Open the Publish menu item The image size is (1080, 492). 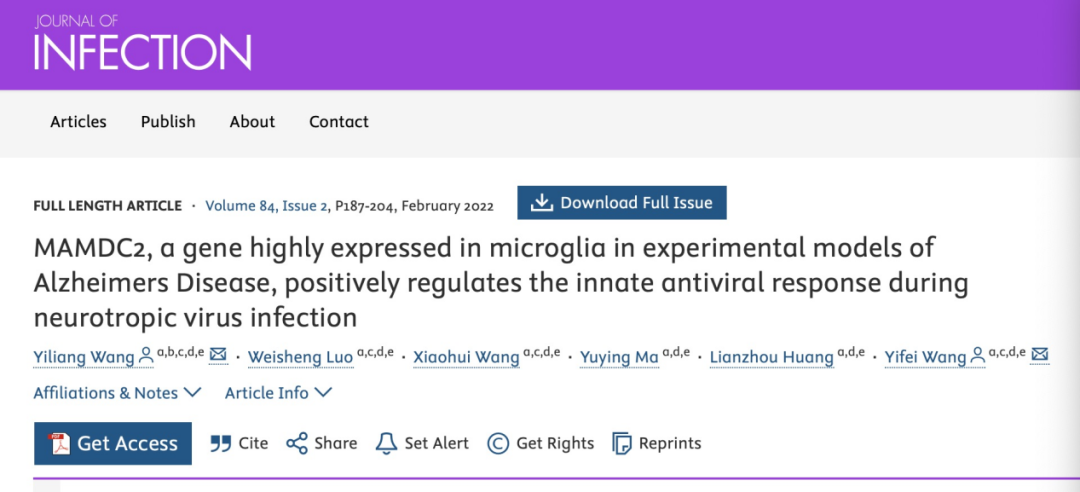pos(168,122)
